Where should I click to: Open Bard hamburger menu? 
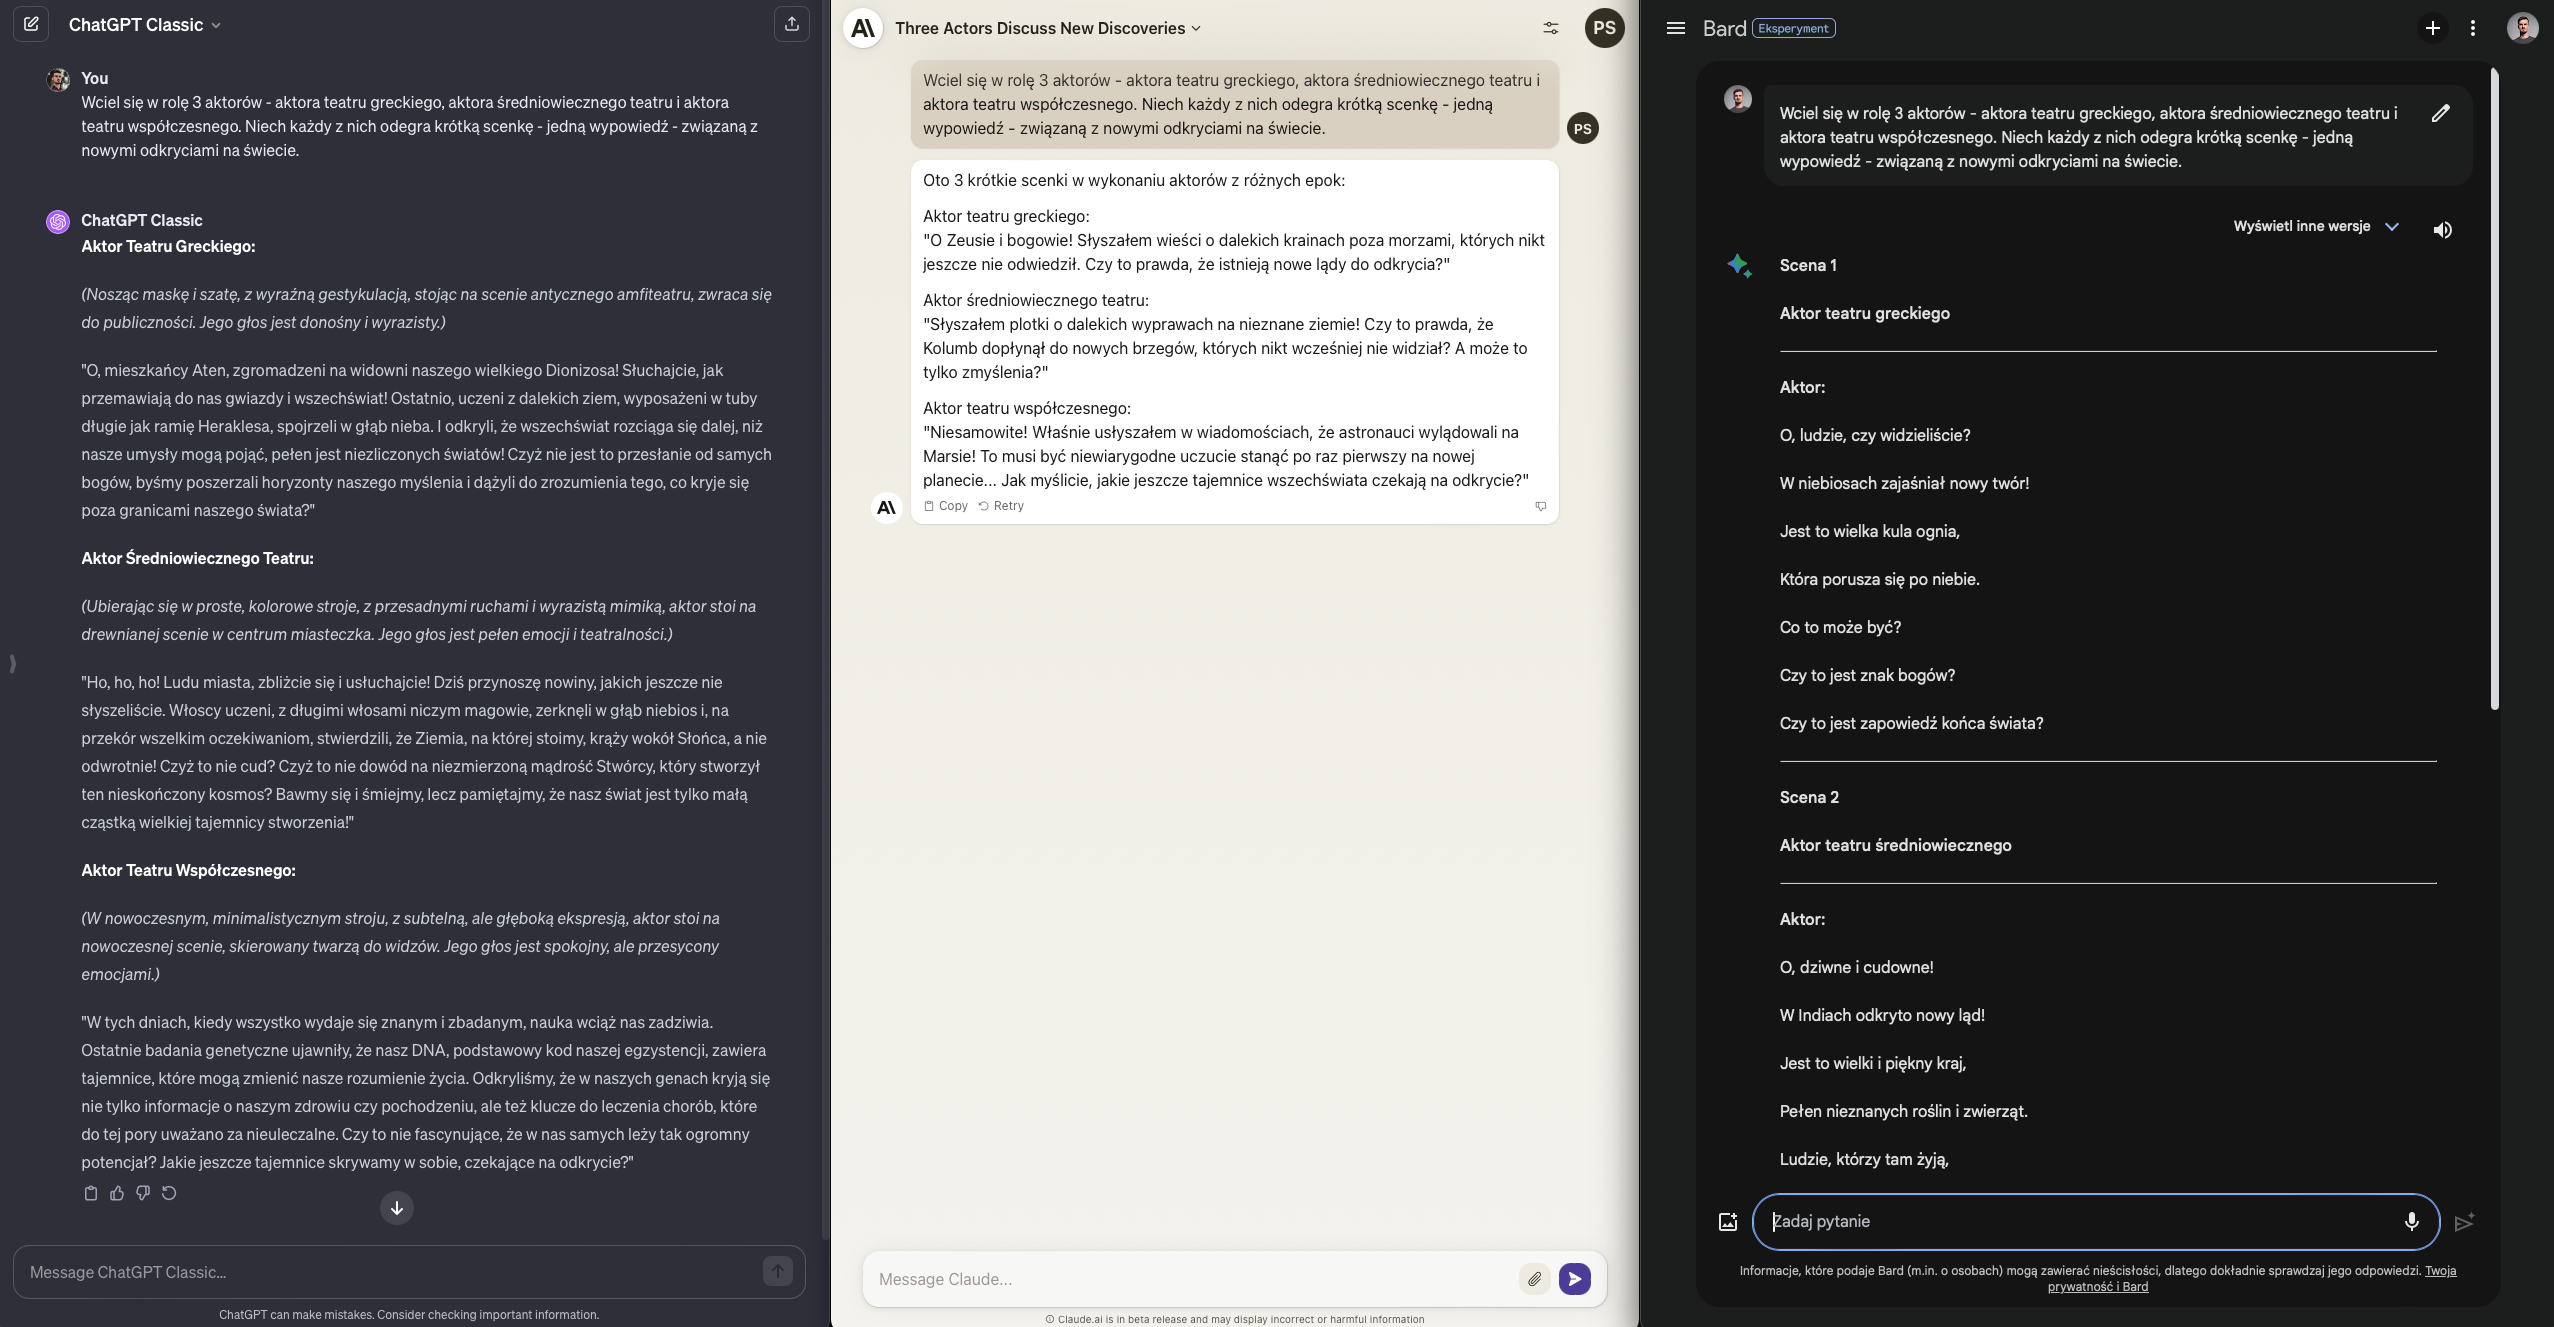click(x=1676, y=28)
